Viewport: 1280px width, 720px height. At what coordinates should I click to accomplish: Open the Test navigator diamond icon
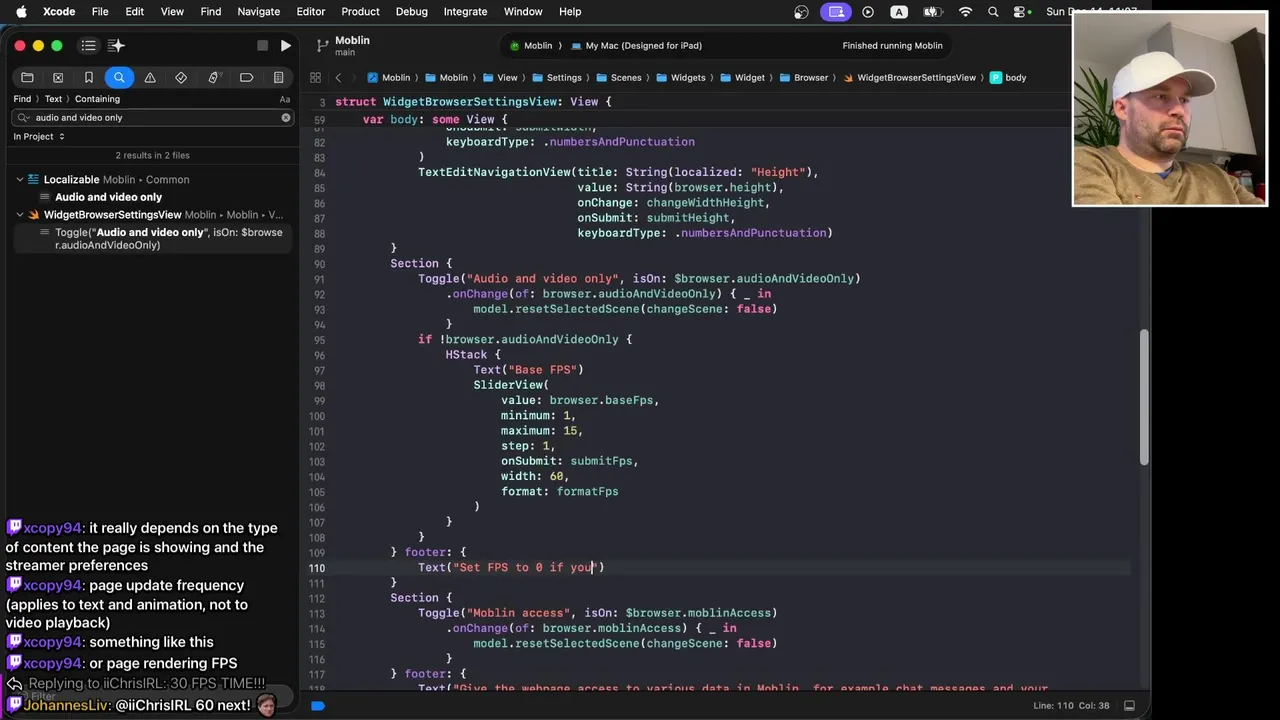point(181,77)
